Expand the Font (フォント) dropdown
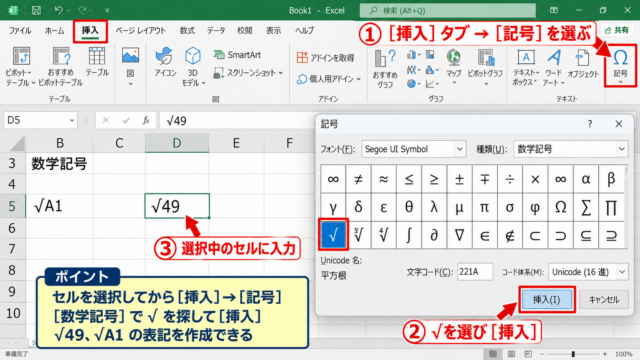 [460, 149]
